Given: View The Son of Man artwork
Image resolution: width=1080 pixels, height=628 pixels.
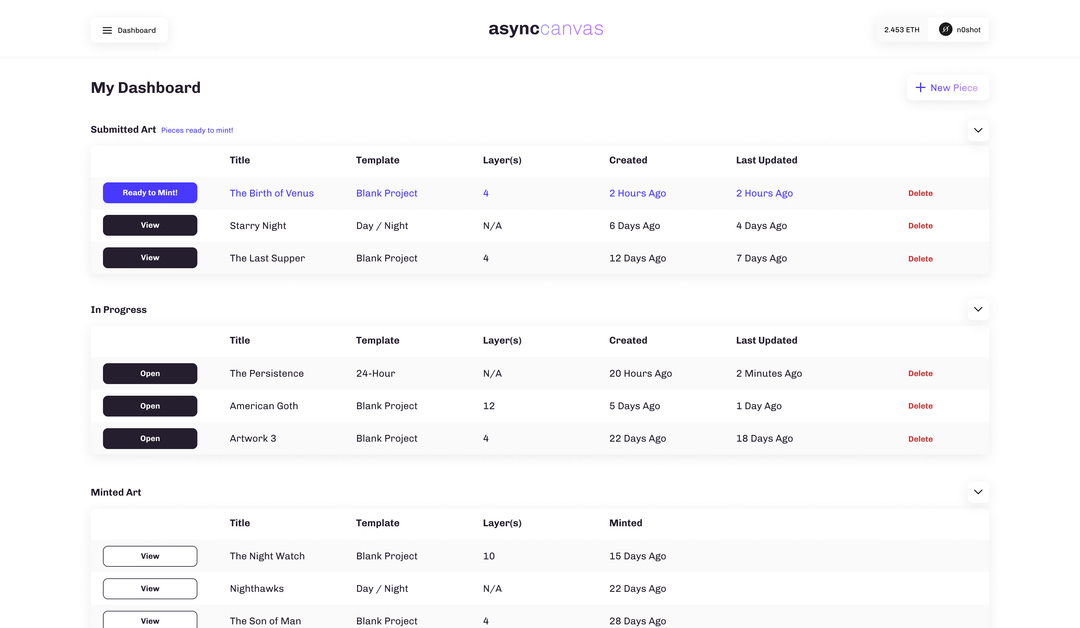Looking at the screenshot, I should click(150, 620).
